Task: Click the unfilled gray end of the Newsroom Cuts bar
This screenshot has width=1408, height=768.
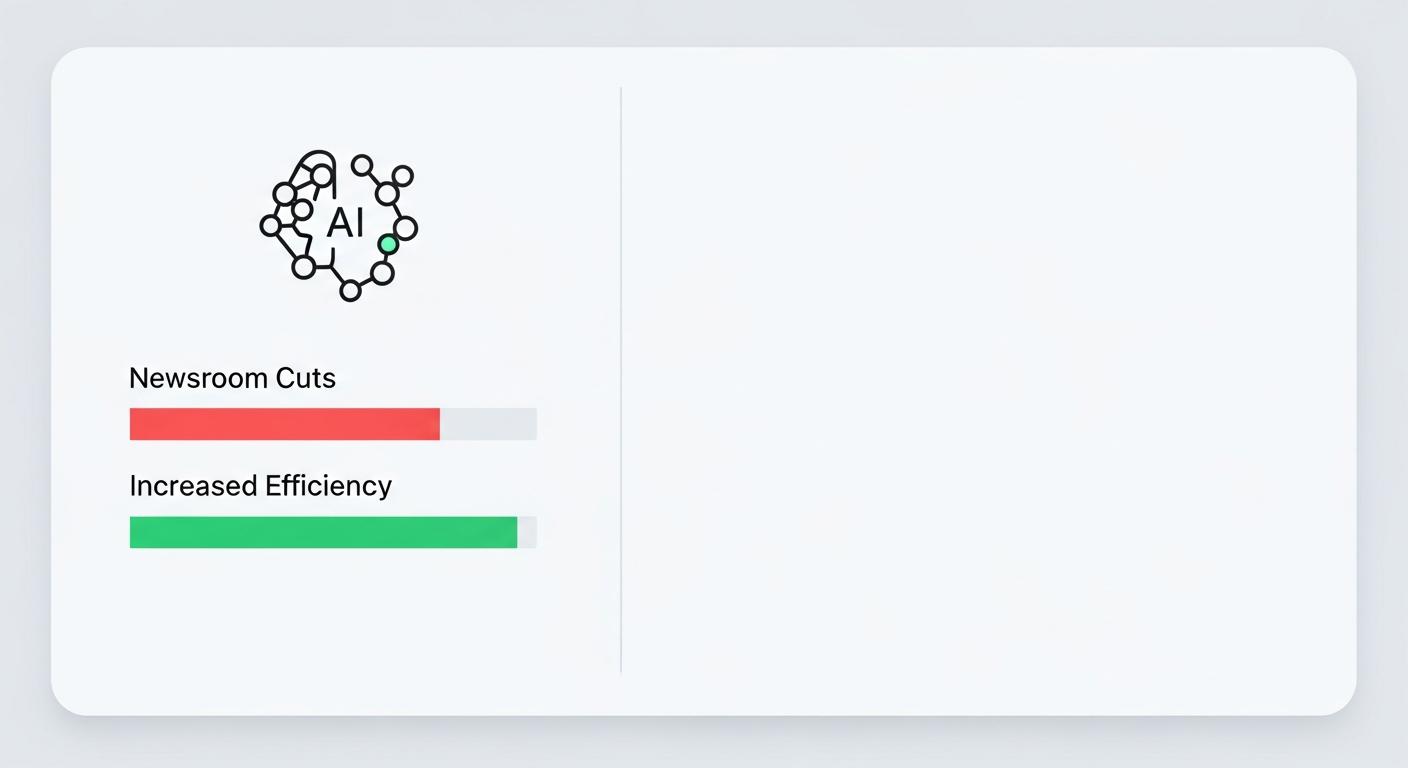Action: pos(488,424)
